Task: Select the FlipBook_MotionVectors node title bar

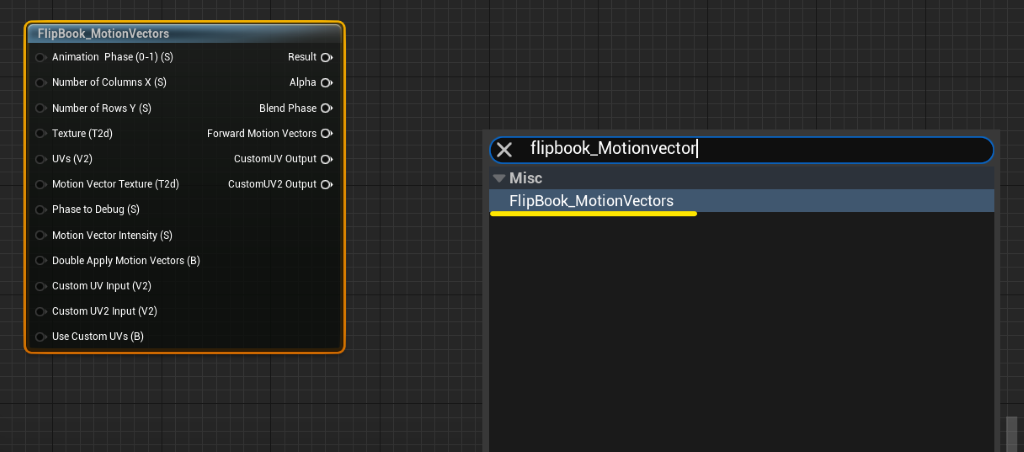Action: pos(185,34)
